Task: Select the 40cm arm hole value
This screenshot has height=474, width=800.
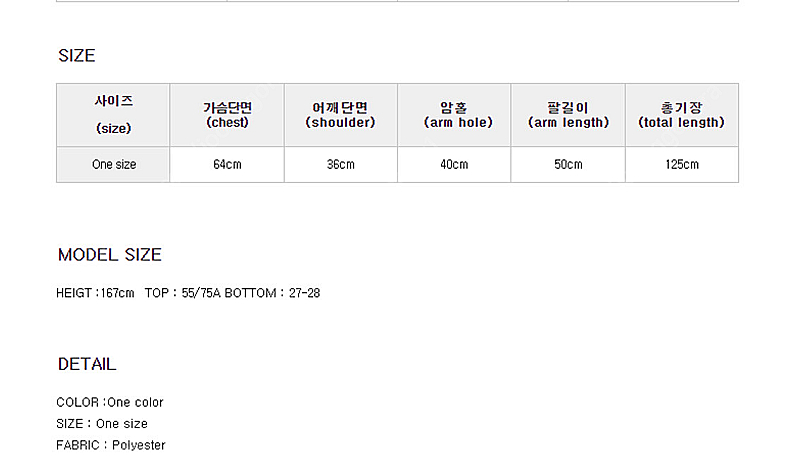Action: (454, 164)
